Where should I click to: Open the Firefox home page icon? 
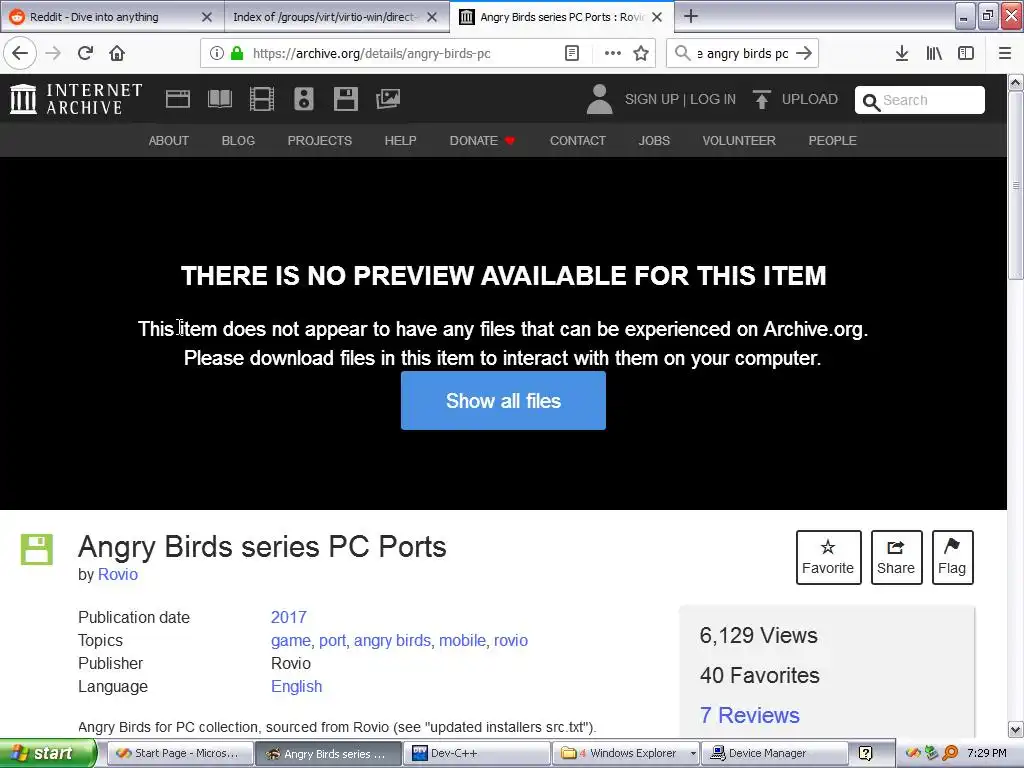117,54
